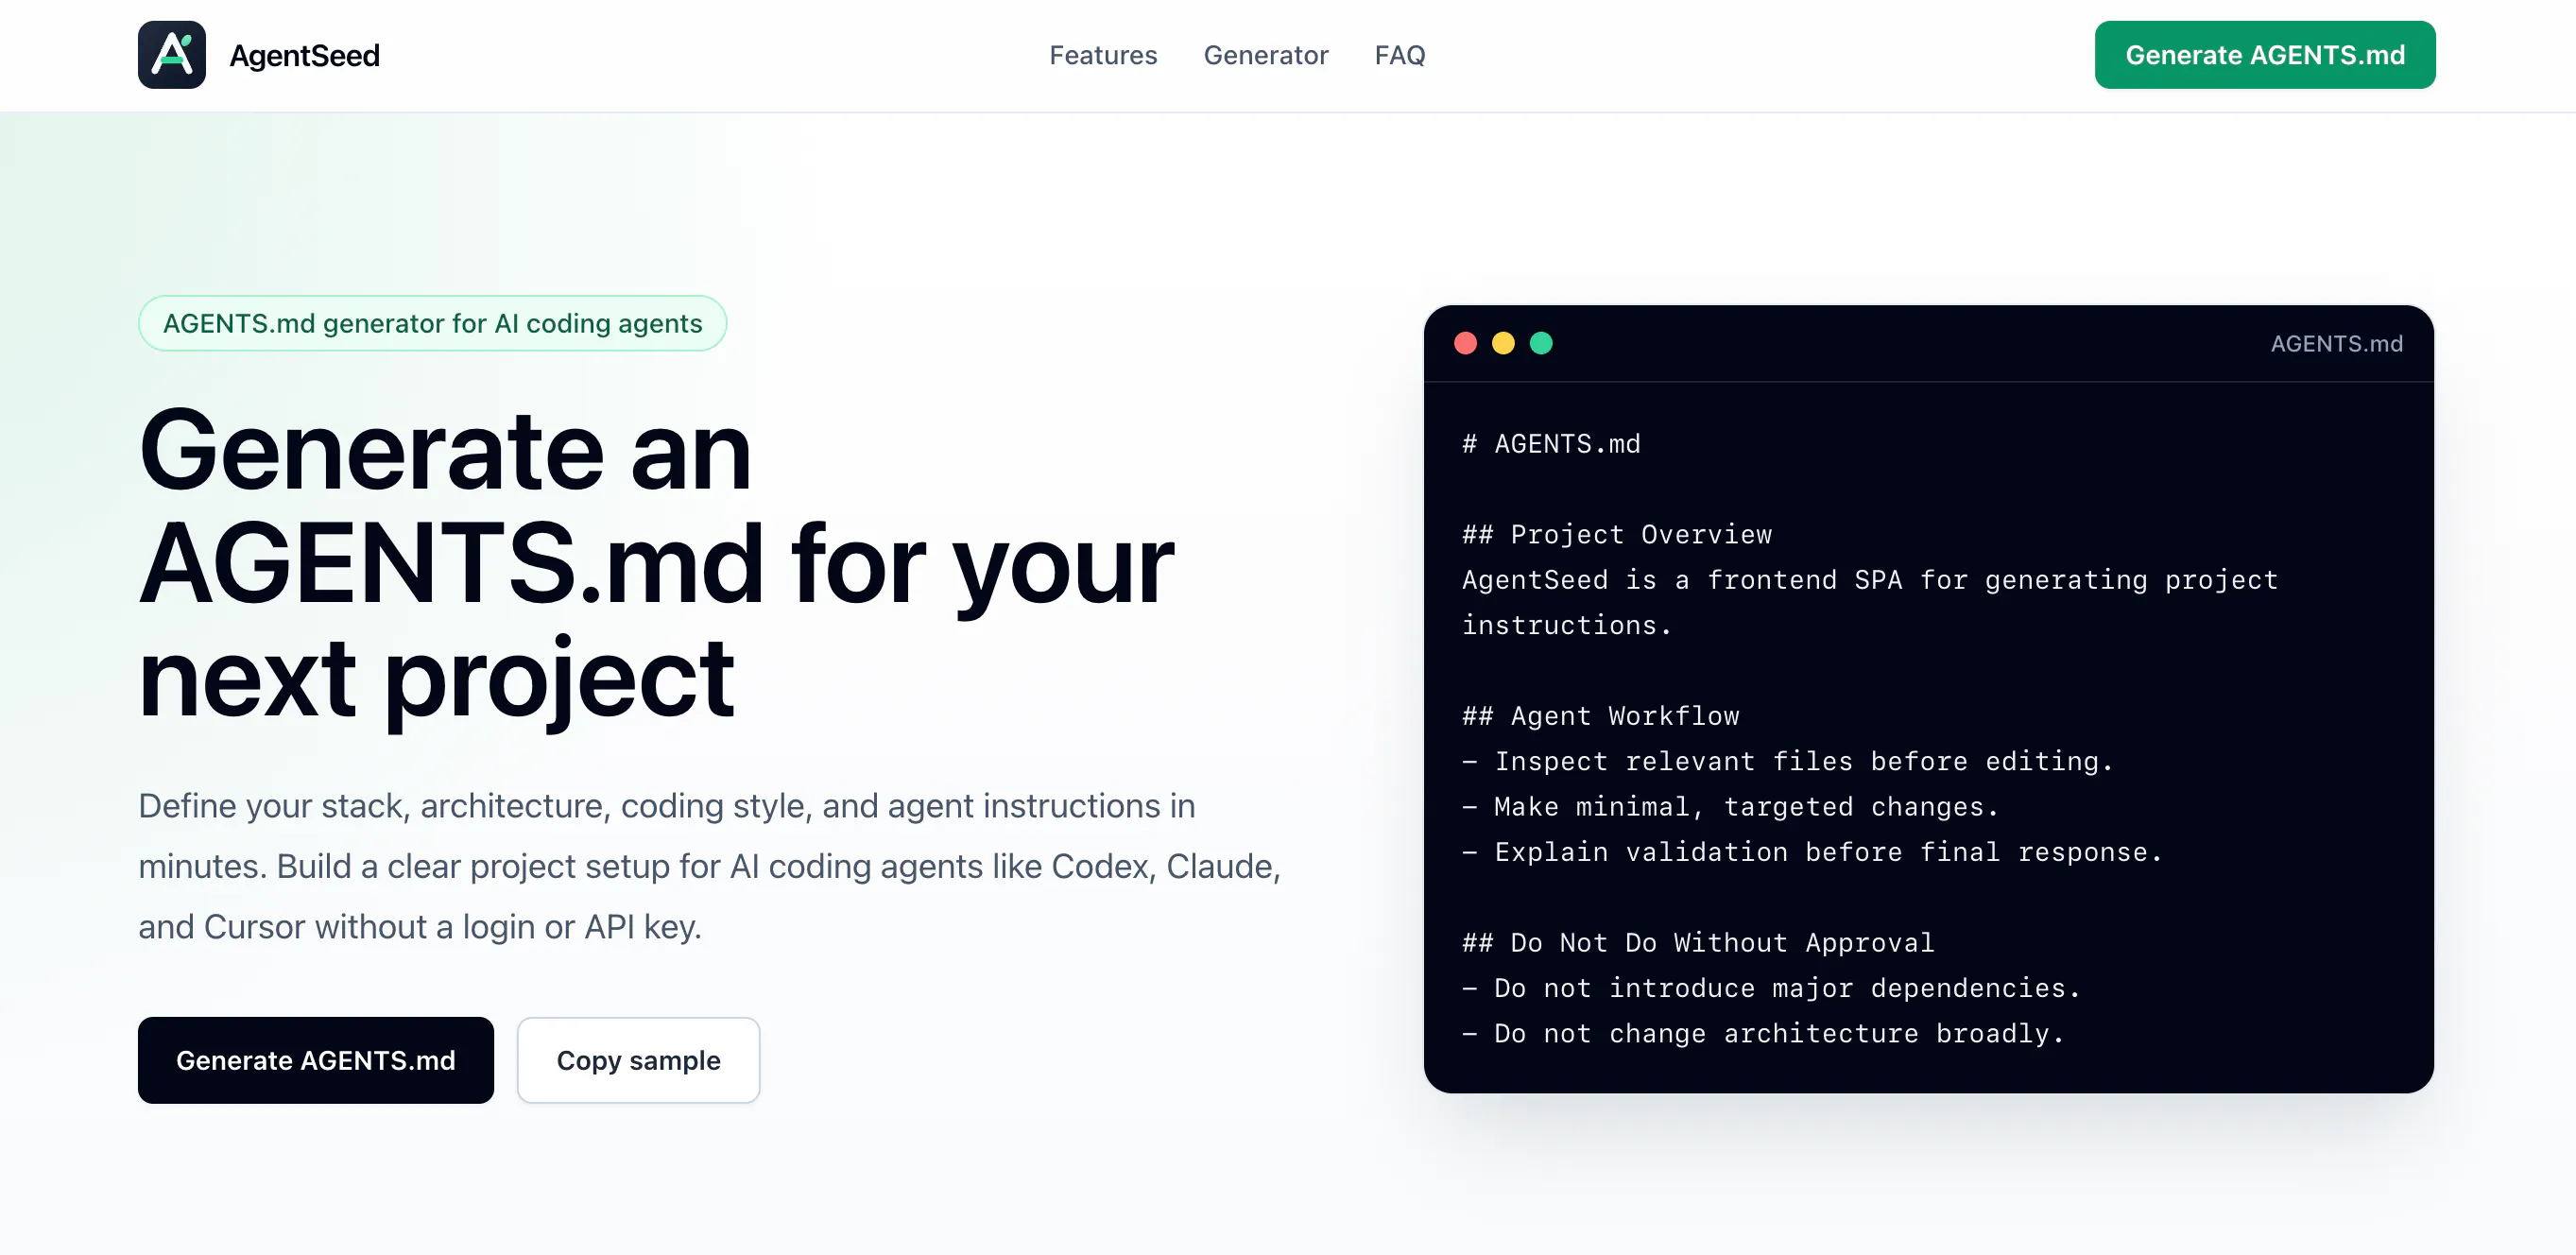The width and height of the screenshot is (2576, 1255).
Task: Click the green dot in code window
Action: tap(1541, 343)
